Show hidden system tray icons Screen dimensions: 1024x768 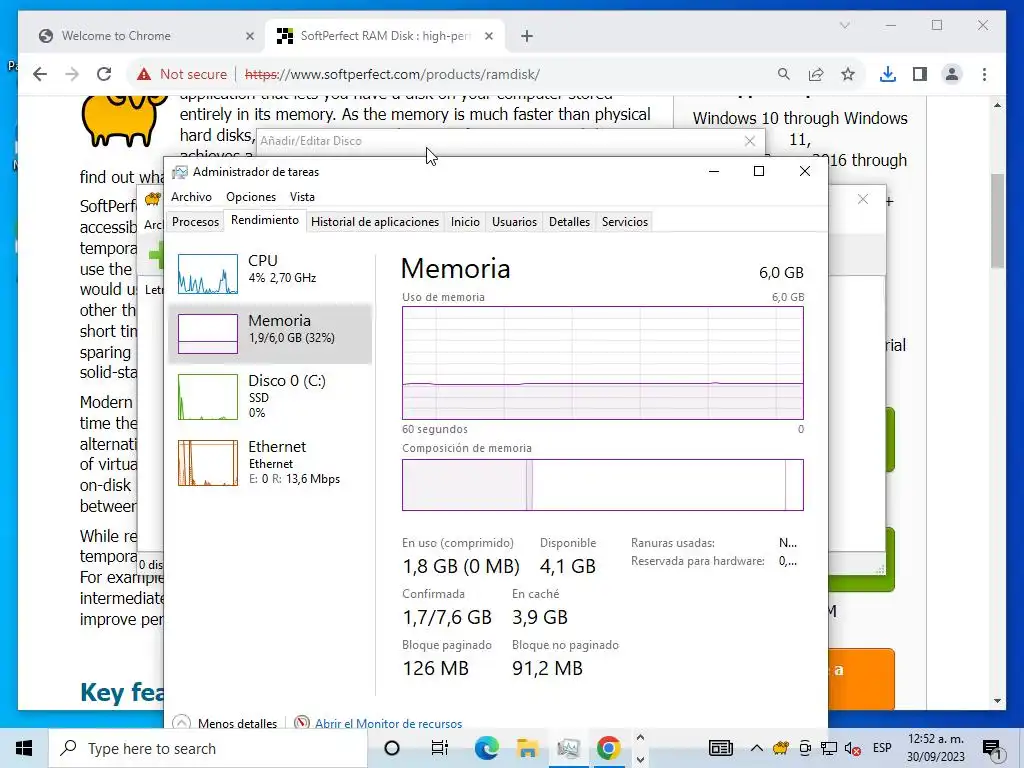pyautogui.click(x=756, y=748)
